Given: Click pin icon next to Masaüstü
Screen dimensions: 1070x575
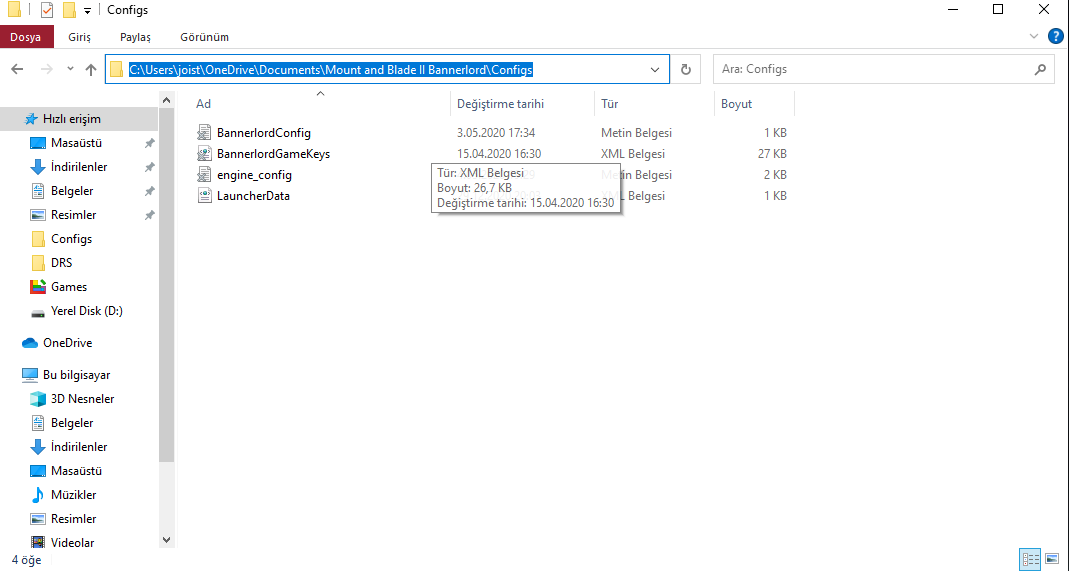Looking at the screenshot, I should click(149, 143).
